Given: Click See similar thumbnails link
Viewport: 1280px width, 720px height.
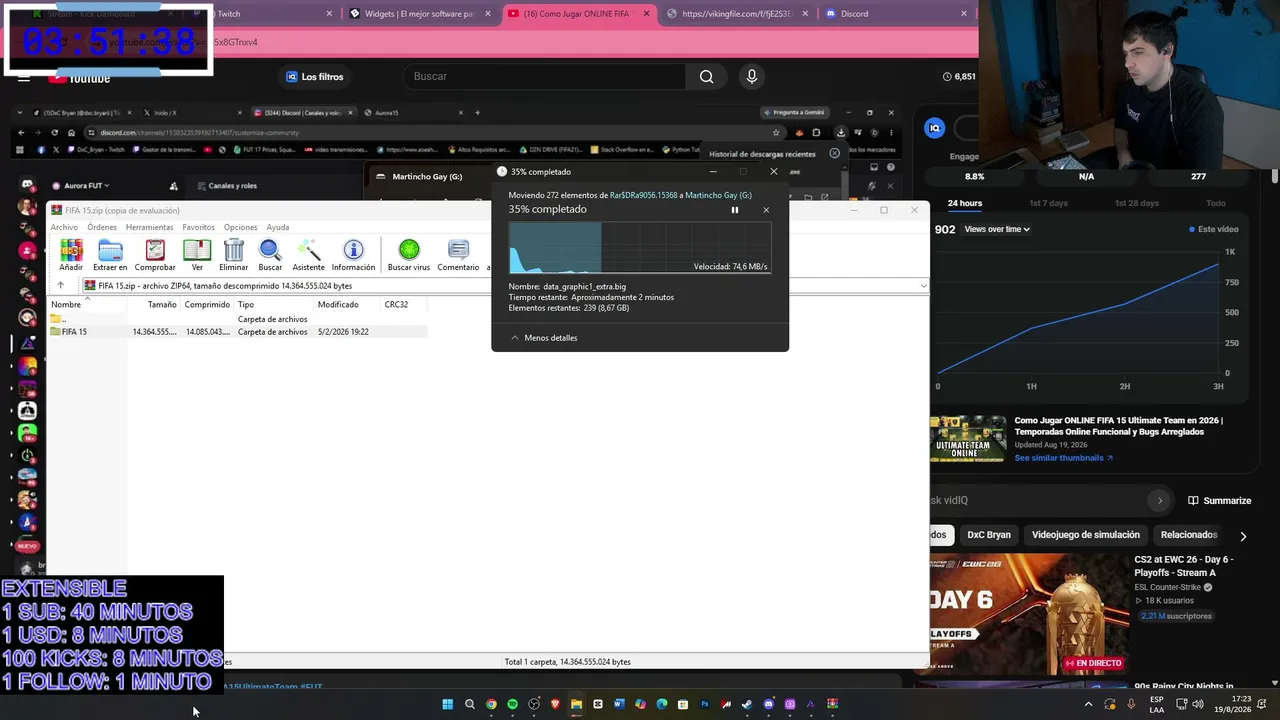Looking at the screenshot, I should tap(1063, 458).
